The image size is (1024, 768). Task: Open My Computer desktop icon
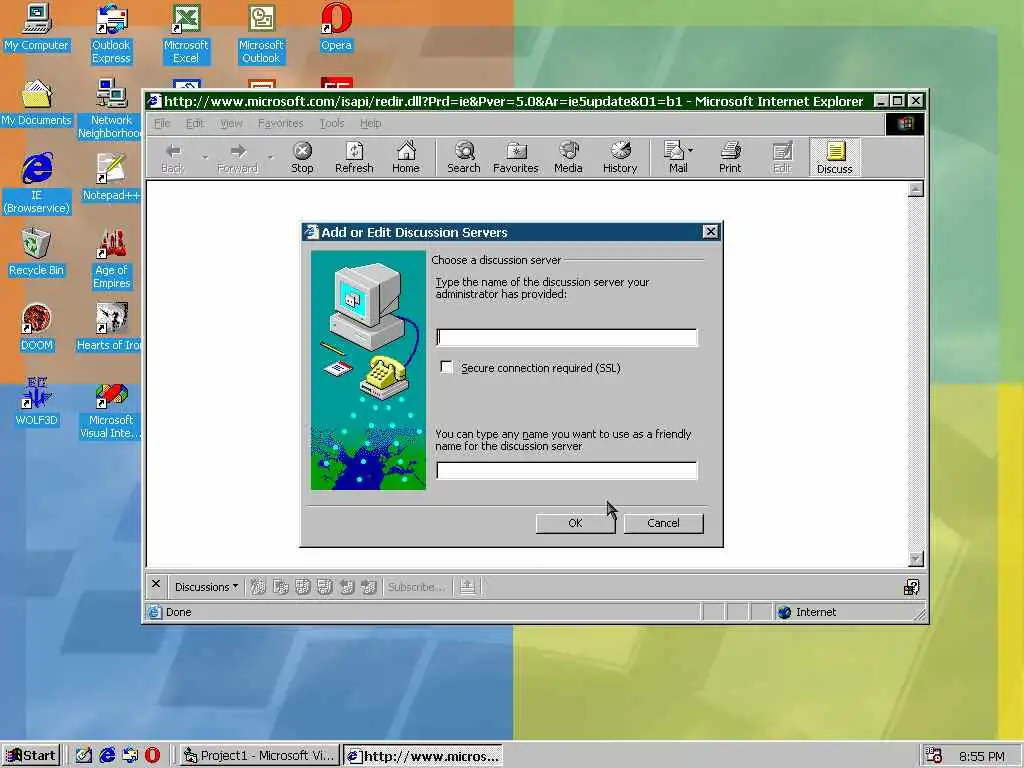[x=37, y=27]
